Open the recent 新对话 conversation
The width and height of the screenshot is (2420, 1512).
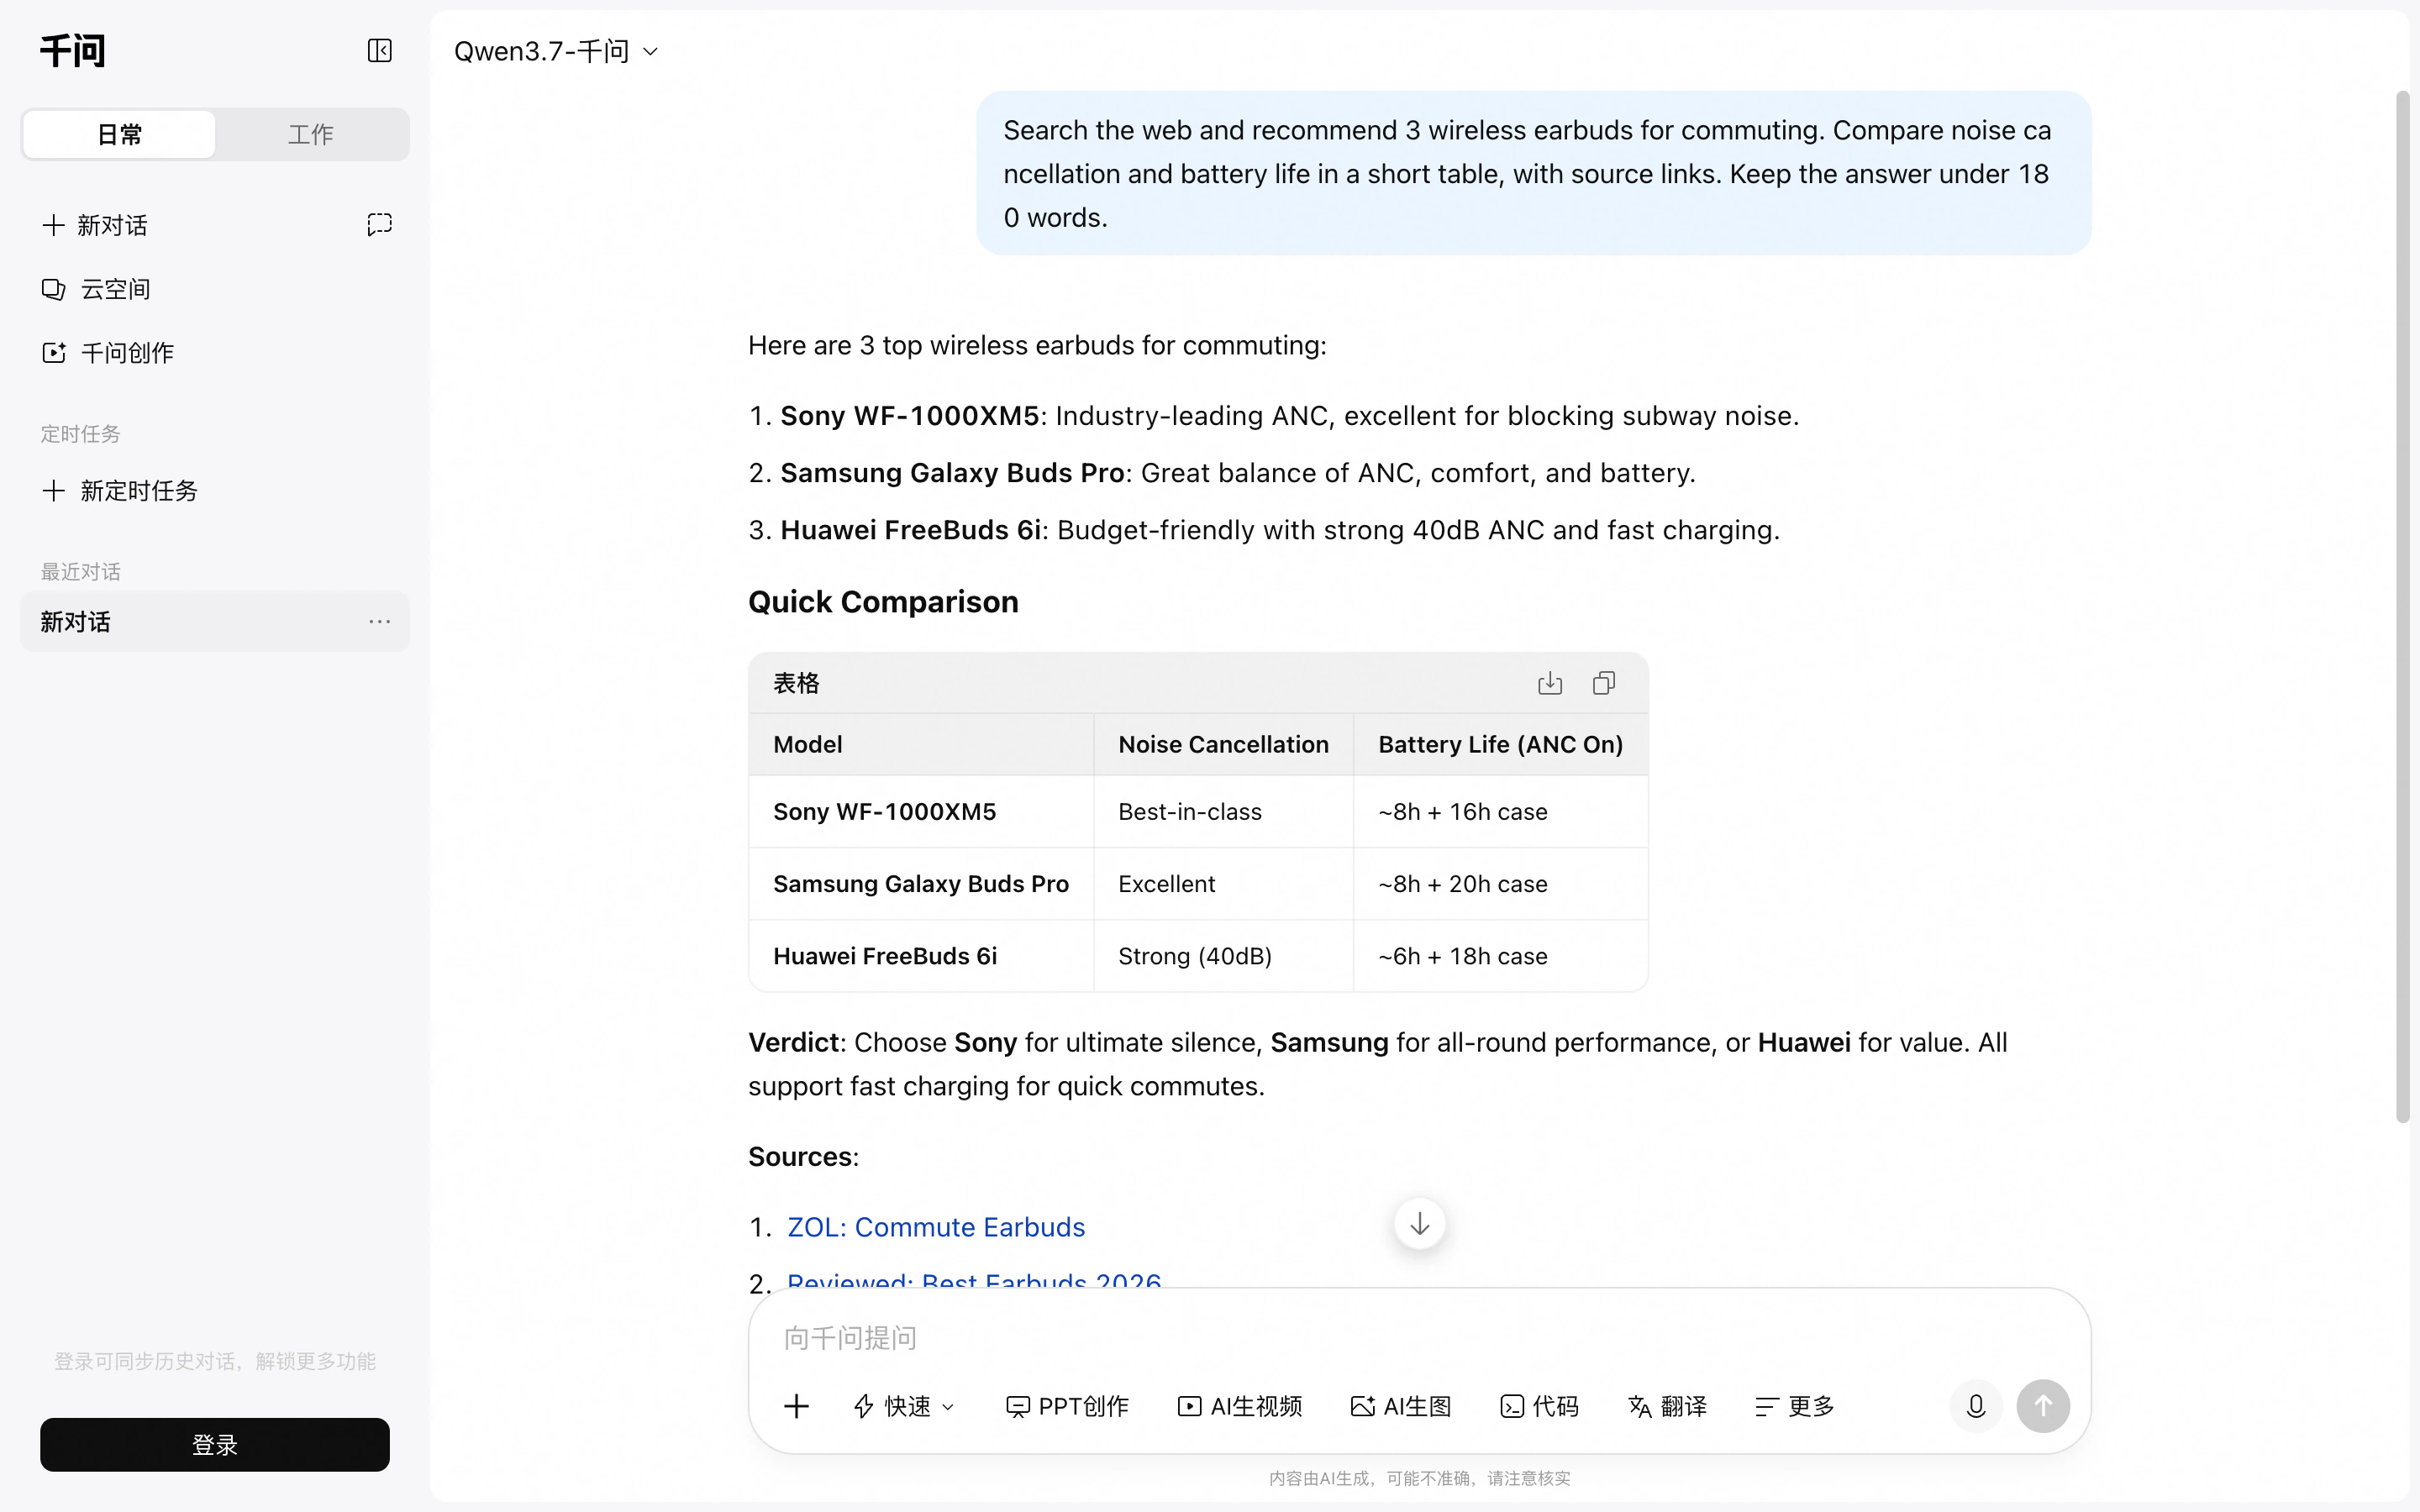215,622
